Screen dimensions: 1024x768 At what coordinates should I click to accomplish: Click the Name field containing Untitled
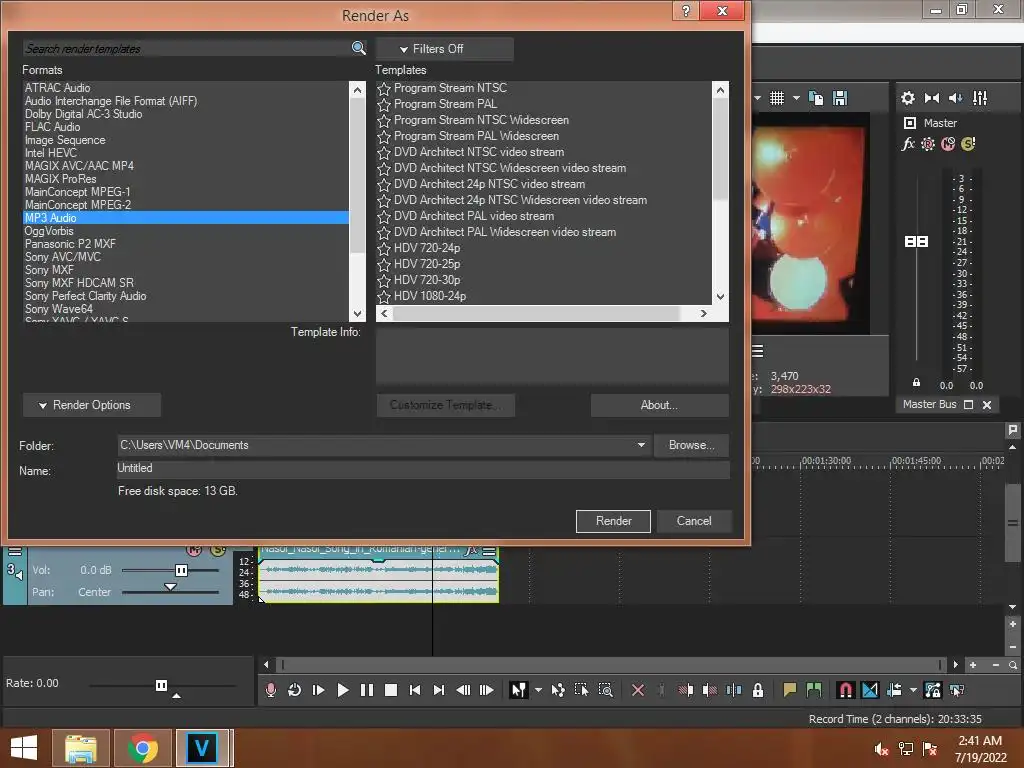tap(423, 469)
